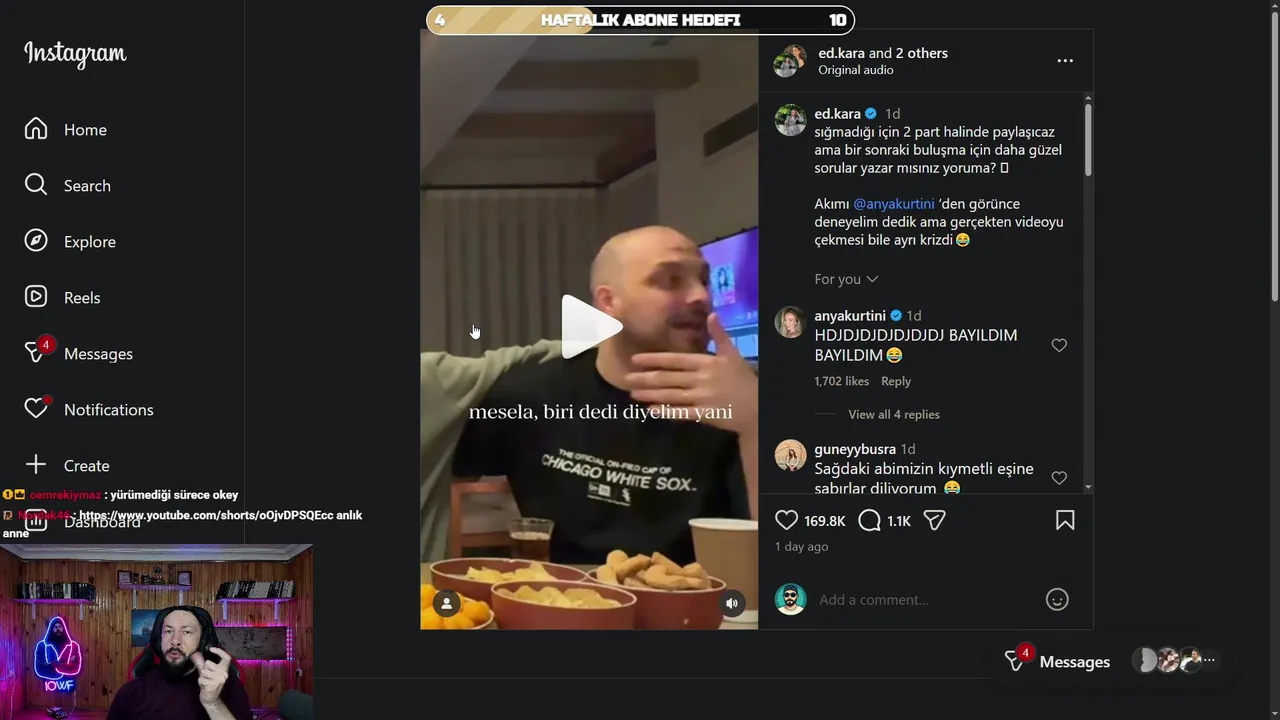Open comments via the speech bubble icon
This screenshot has width=1280, height=720.
point(870,521)
